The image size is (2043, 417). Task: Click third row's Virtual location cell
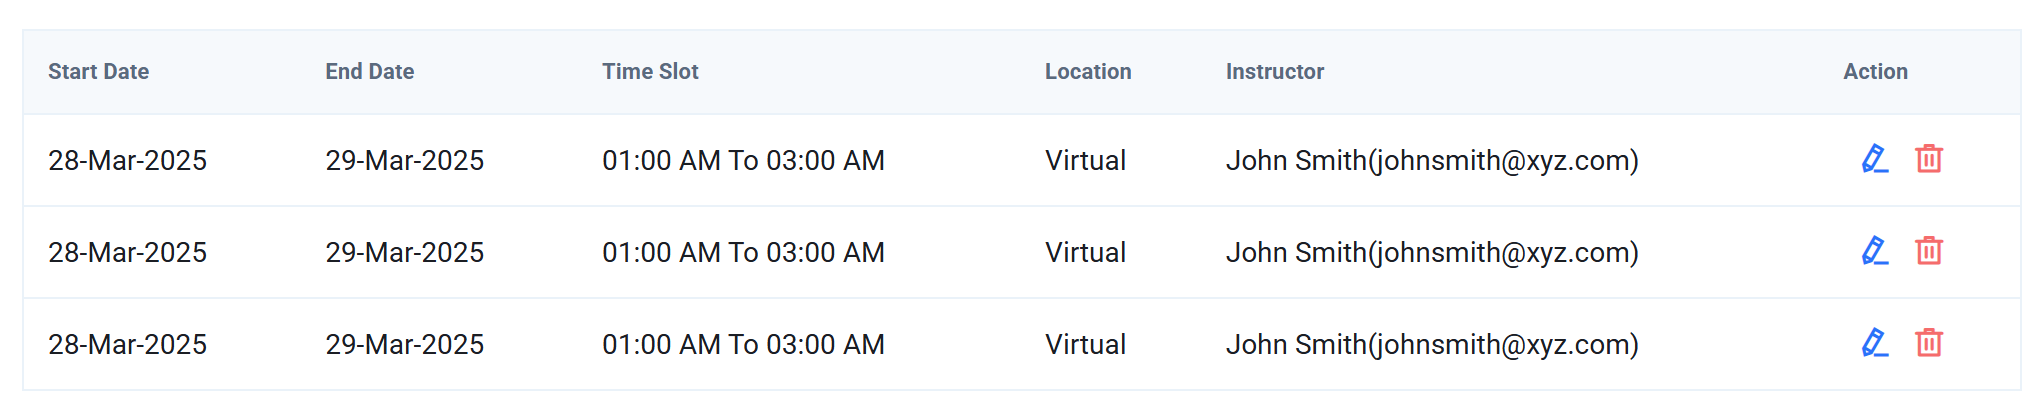pos(1085,344)
